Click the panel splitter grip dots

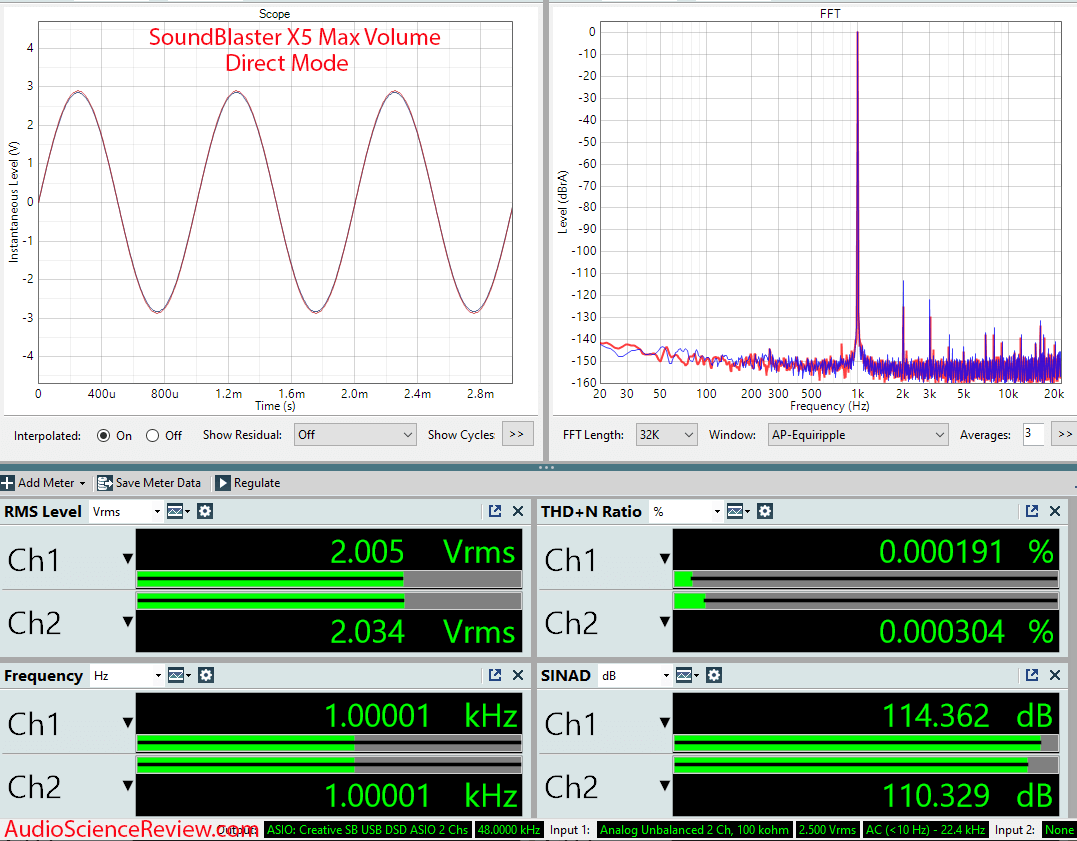point(546,467)
